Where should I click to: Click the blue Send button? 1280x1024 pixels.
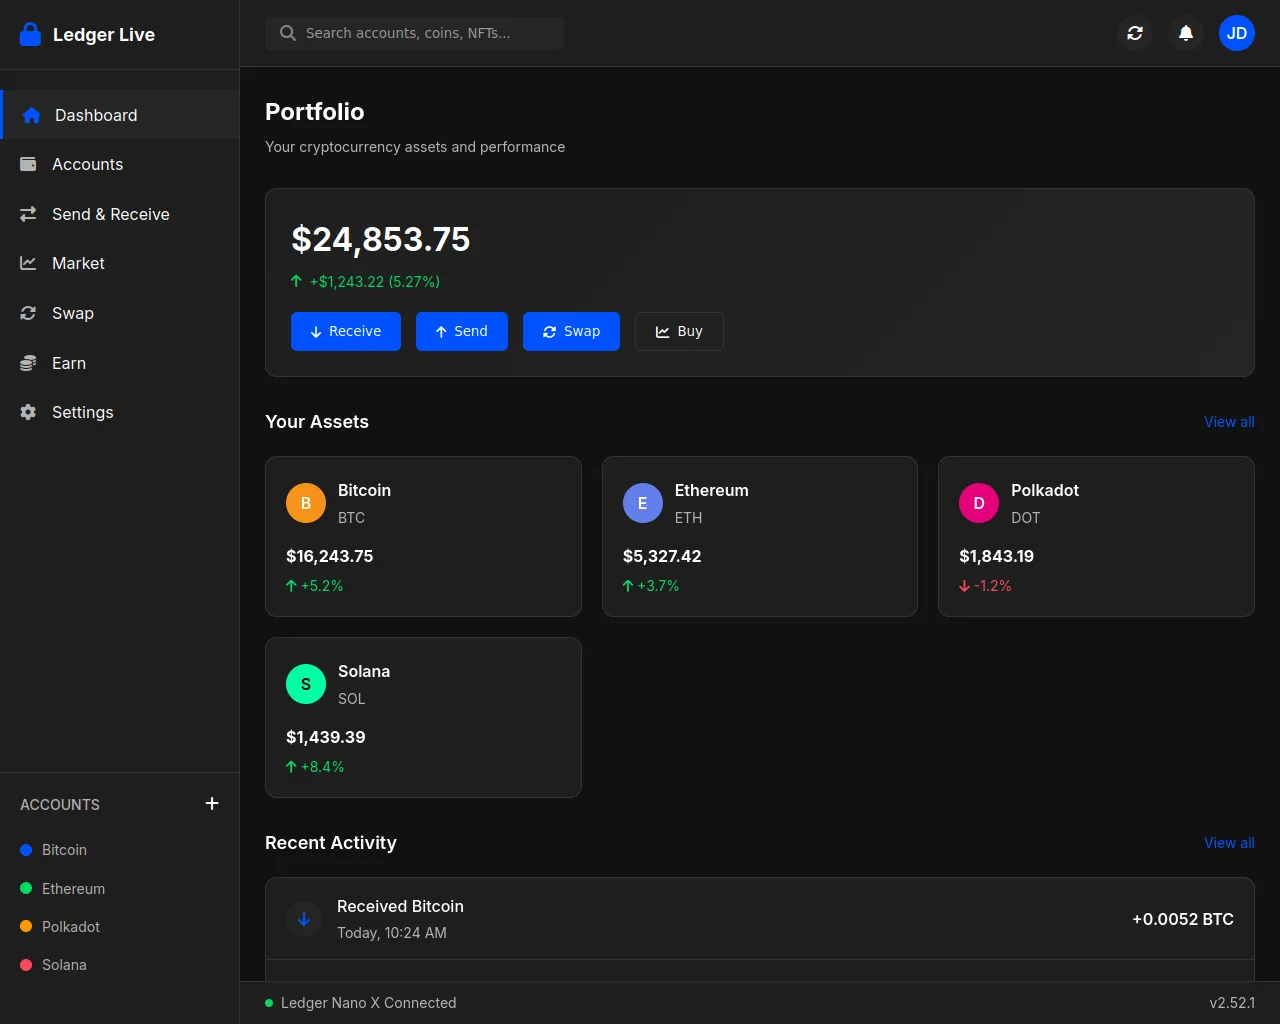(462, 331)
